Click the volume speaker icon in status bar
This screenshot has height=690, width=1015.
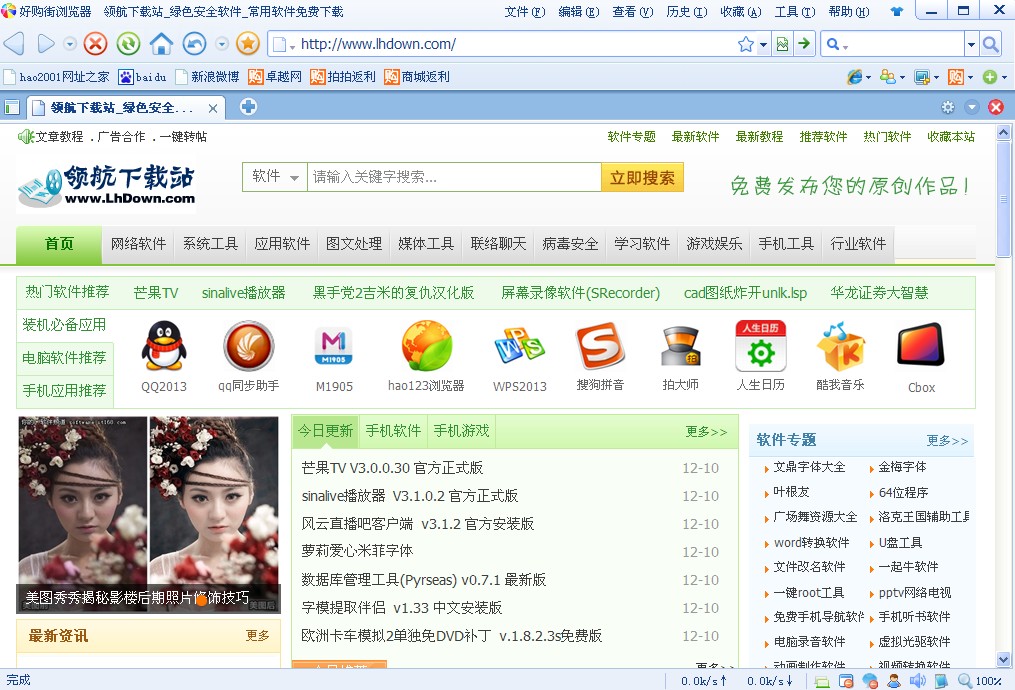917,681
